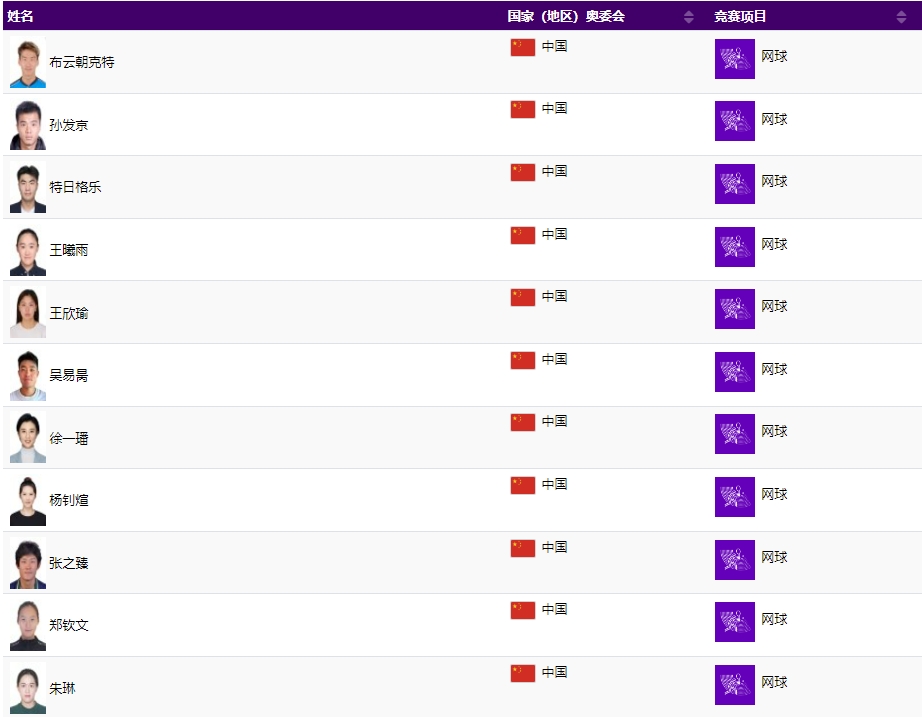Click the 中国 text in 王欣瑜's row
This screenshot has height=717, width=922.
pos(554,296)
